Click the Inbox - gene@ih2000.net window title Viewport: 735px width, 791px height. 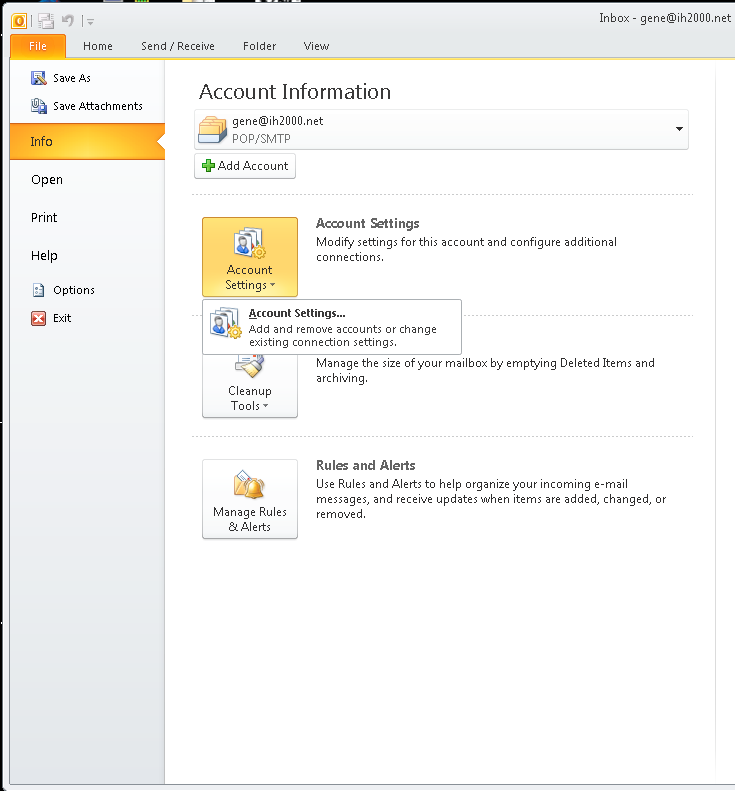pyautogui.click(x=665, y=18)
